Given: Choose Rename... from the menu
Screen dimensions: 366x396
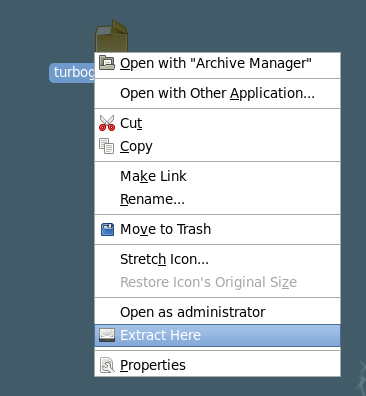Looking at the screenshot, I should click(217, 199).
